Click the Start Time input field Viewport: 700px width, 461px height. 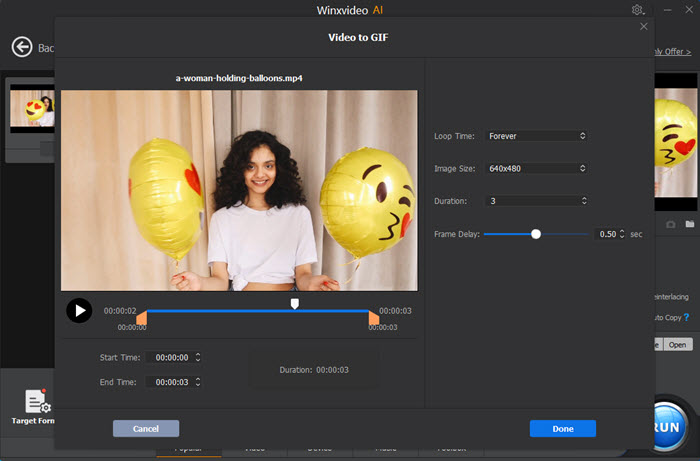click(x=170, y=357)
